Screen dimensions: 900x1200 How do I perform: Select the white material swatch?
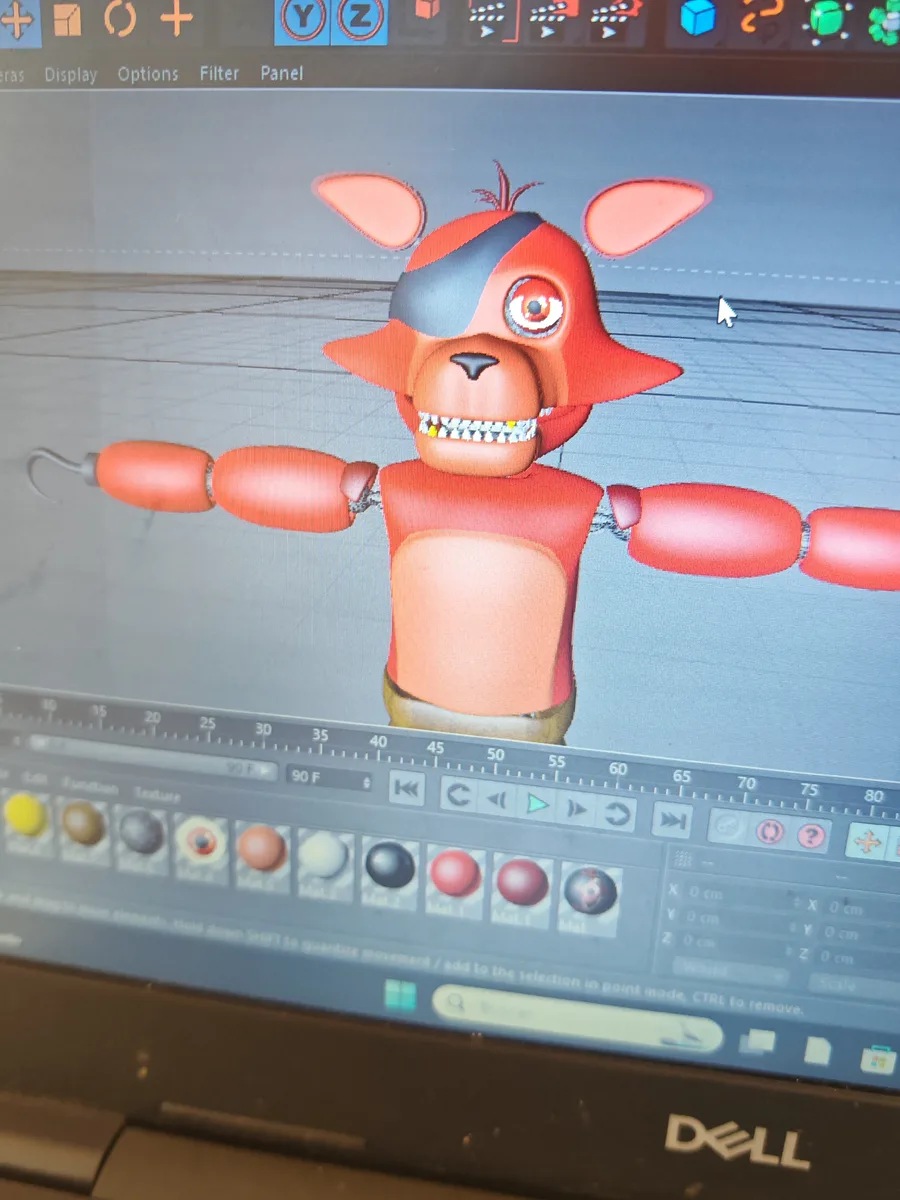(x=324, y=856)
